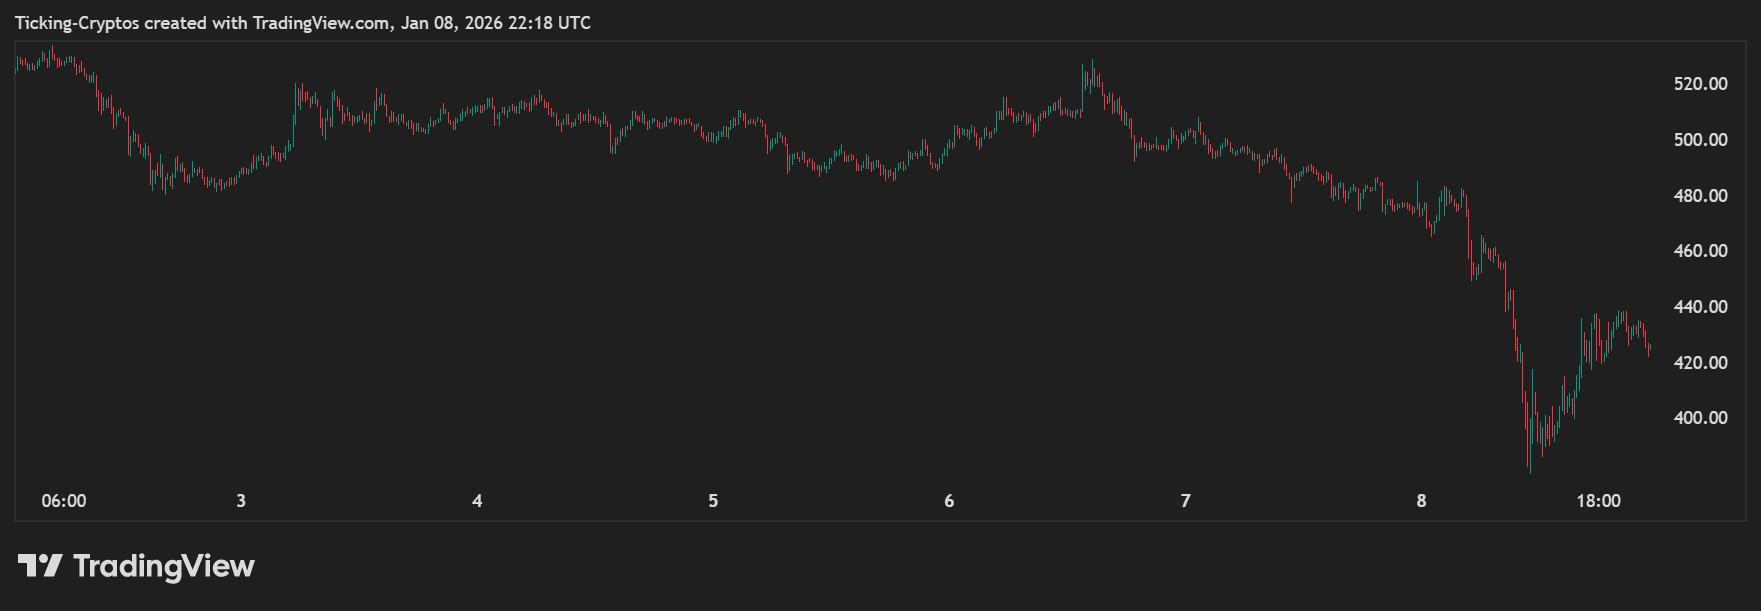Click the TradingView logo icon
This screenshot has width=1761, height=611.
click(40, 566)
